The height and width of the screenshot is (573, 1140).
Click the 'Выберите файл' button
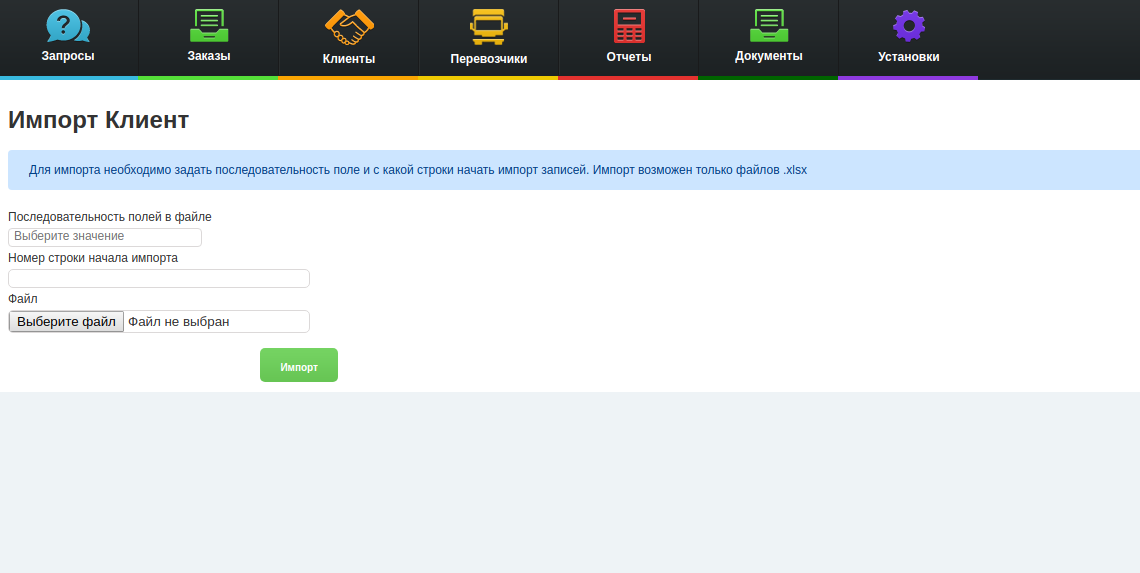66,321
